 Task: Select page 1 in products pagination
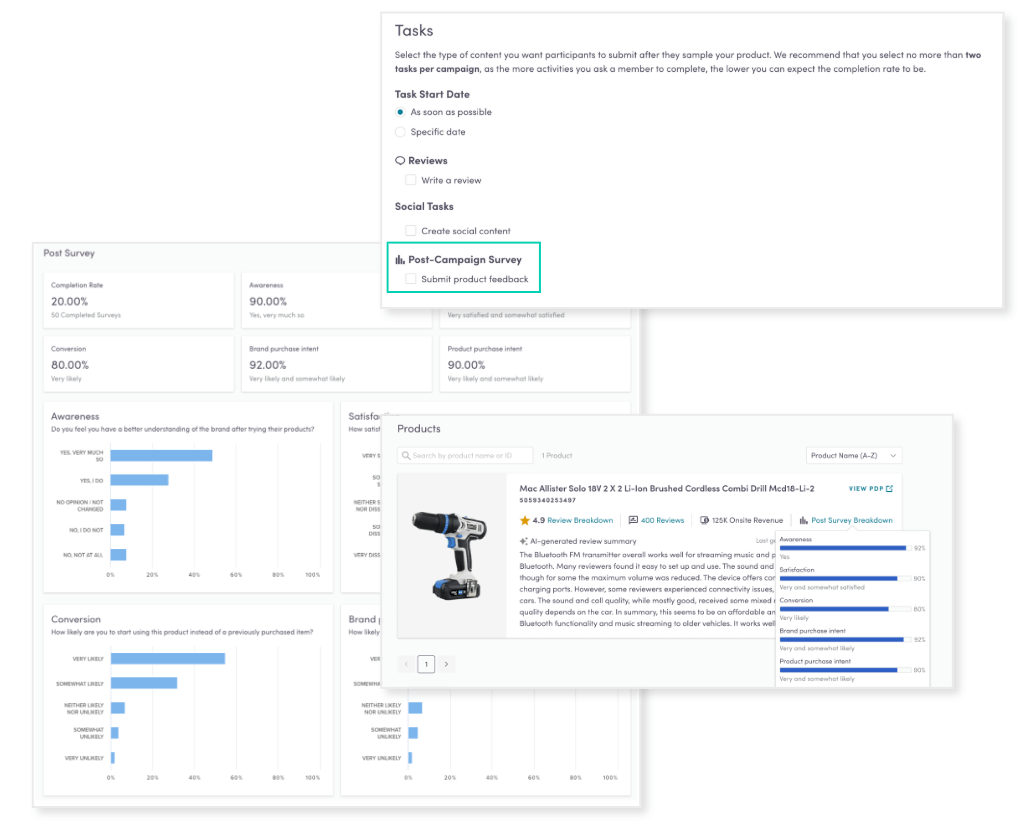[426, 664]
